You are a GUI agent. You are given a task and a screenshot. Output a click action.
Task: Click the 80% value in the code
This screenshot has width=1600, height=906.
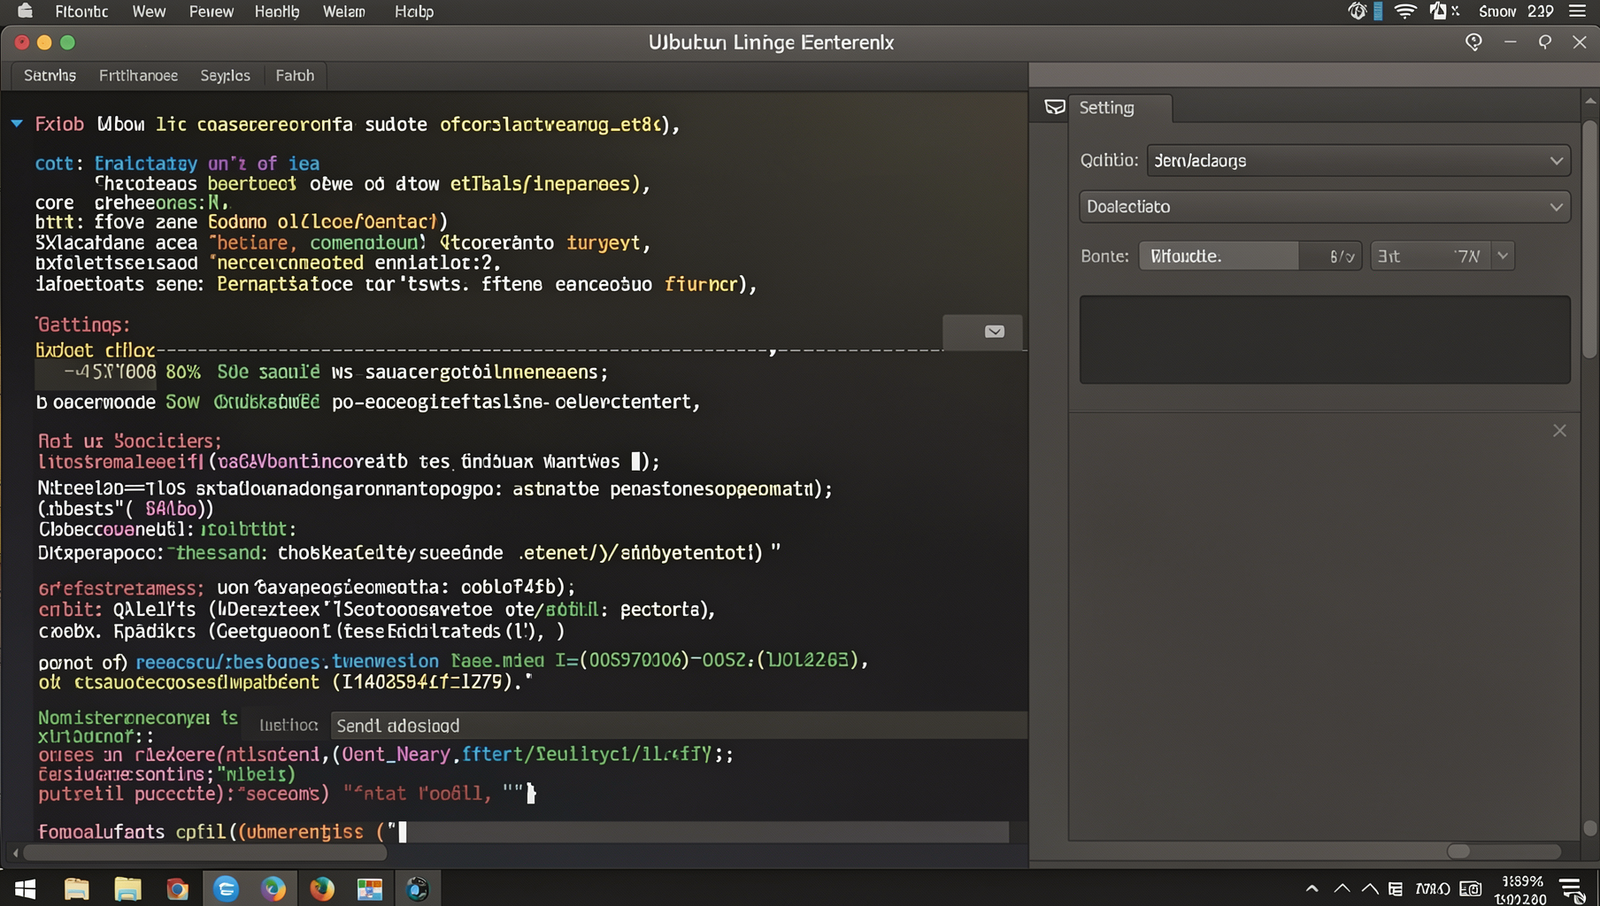point(183,372)
